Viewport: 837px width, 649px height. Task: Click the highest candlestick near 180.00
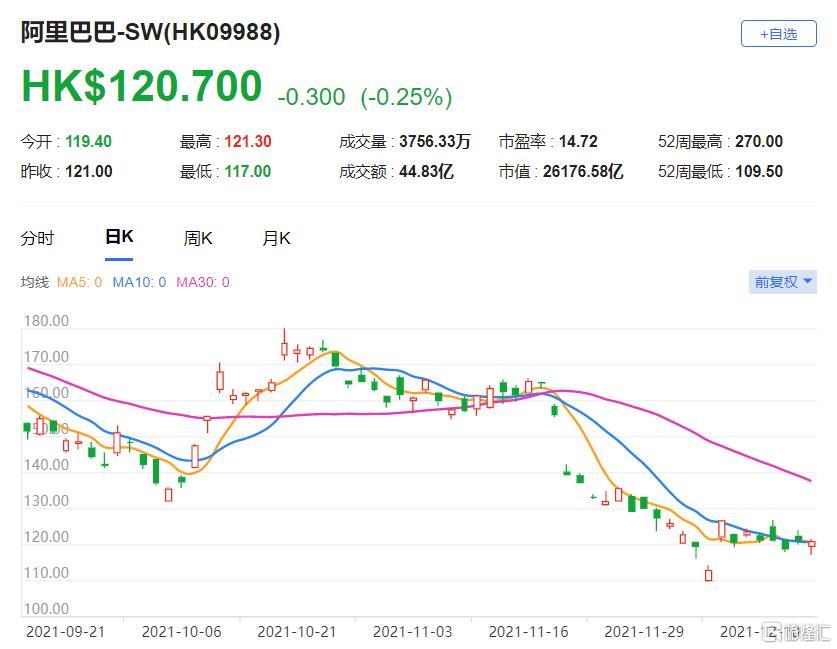coord(285,346)
